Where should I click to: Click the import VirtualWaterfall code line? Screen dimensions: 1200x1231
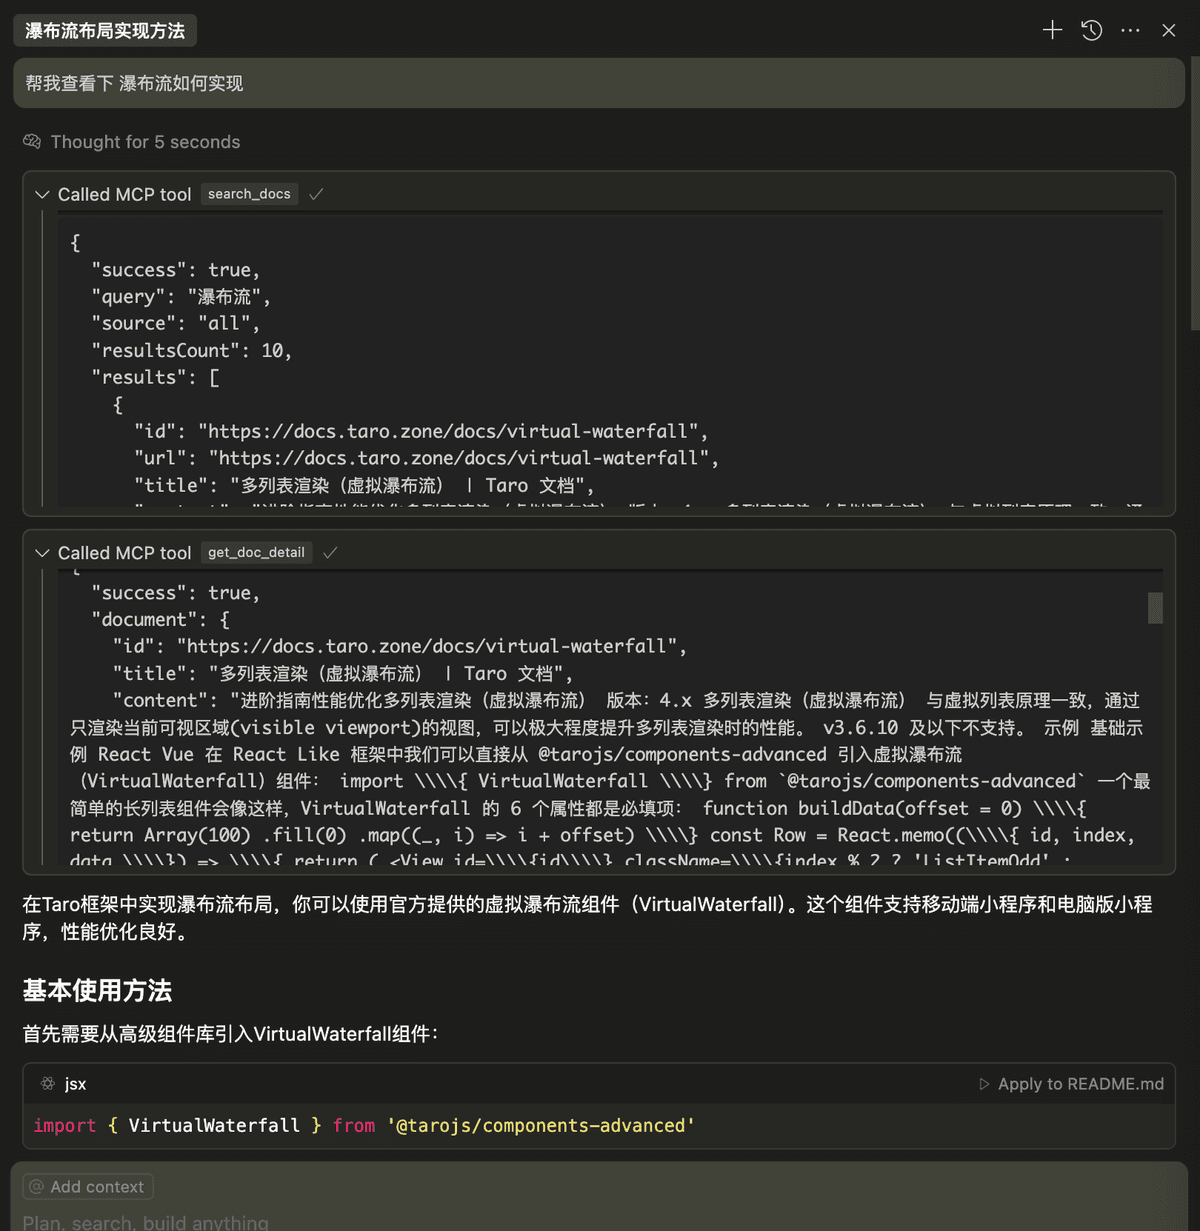click(364, 1126)
